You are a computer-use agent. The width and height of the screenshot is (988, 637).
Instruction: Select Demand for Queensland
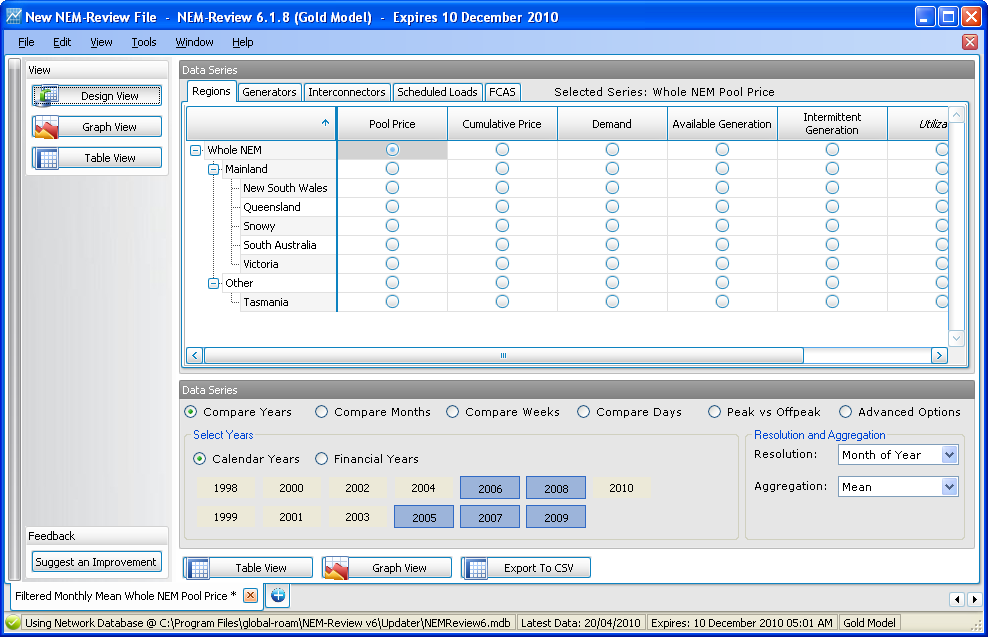point(612,207)
